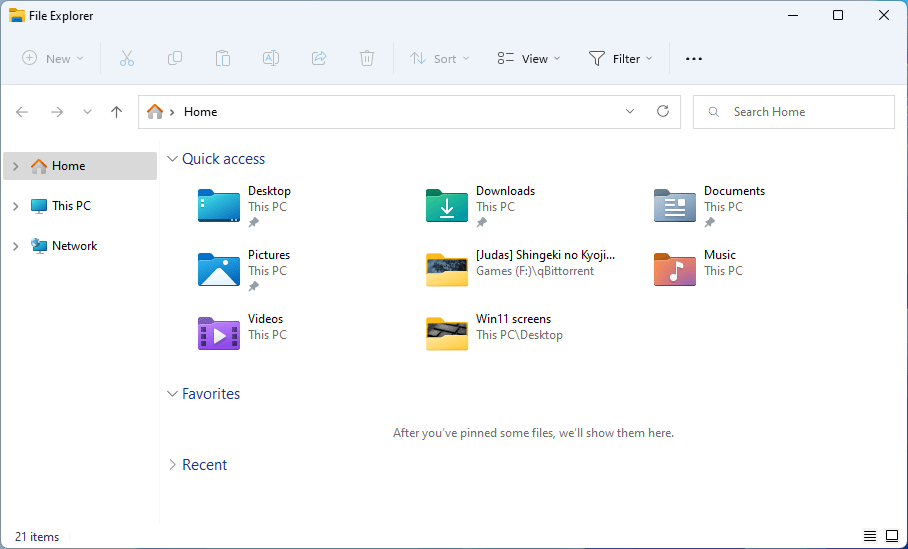Open the Sort menu

coord(440,58)
